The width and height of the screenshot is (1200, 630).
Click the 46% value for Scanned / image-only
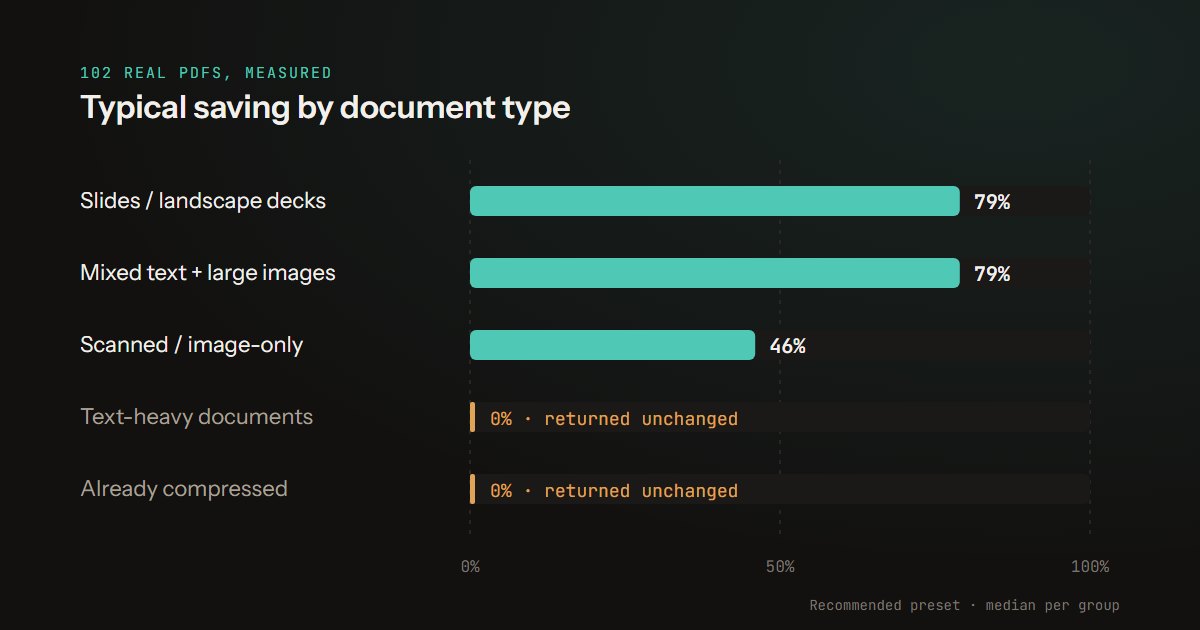point(787,346)
